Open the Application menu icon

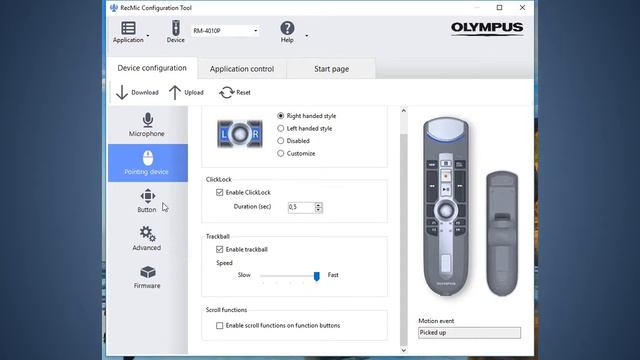point(128,28)
